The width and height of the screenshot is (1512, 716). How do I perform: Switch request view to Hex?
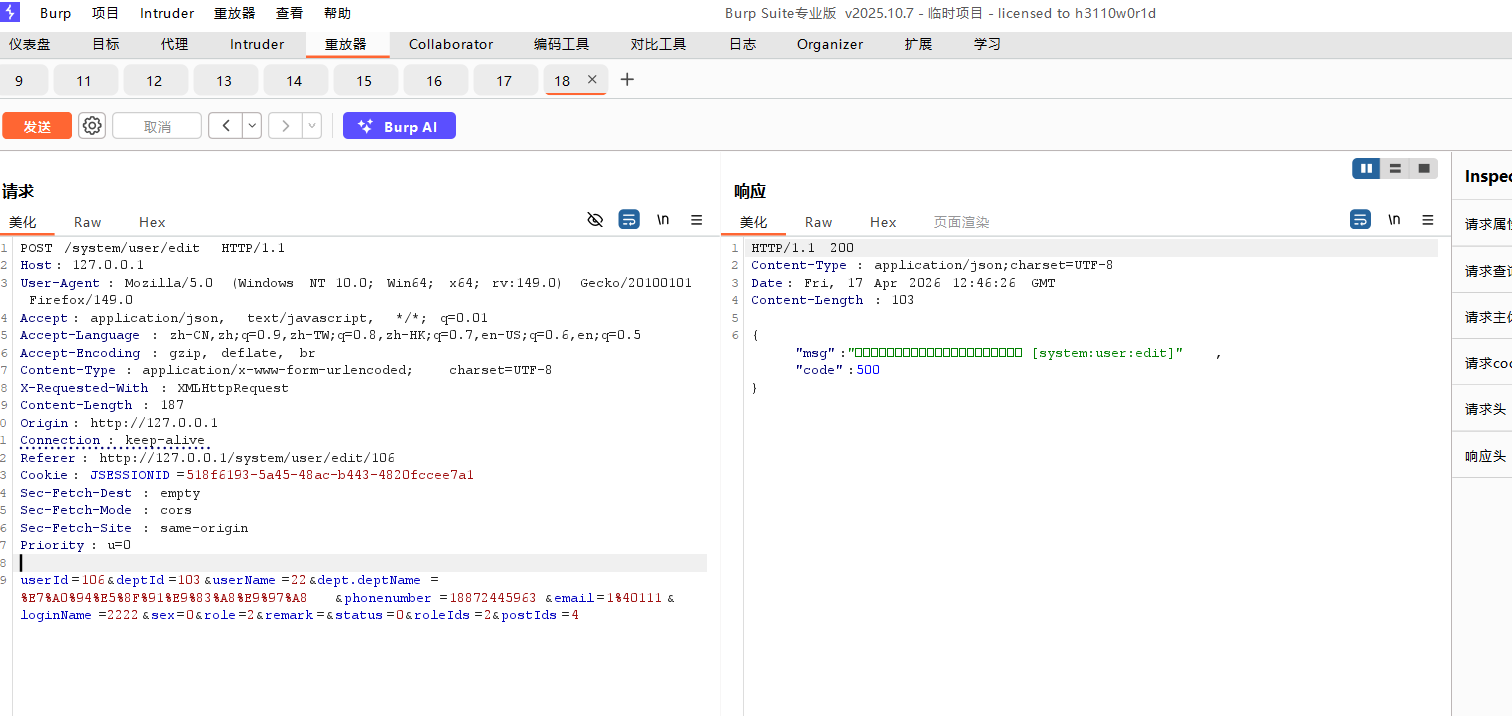(x=152, y=222)
